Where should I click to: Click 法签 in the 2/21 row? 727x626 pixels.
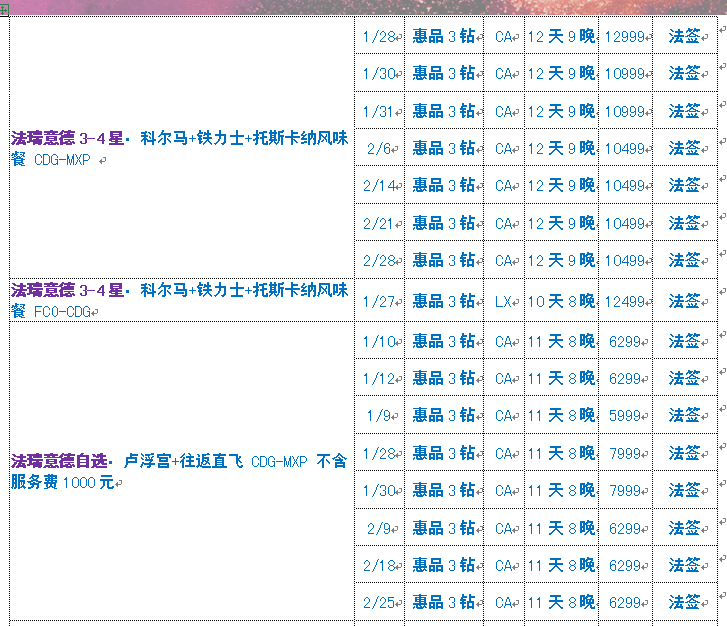[685, 224]
